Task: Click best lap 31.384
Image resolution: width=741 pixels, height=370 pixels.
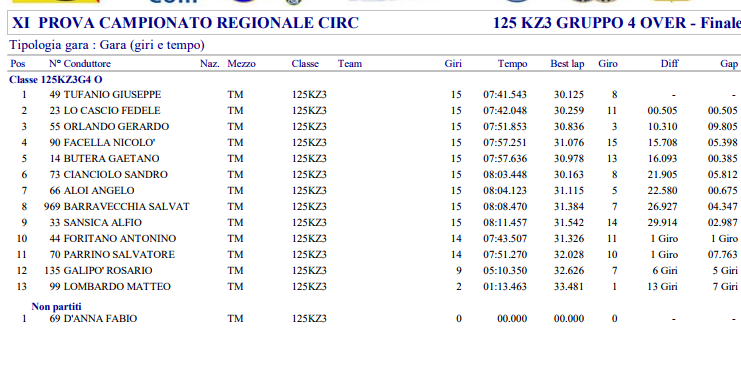Action: coord(569,207)
